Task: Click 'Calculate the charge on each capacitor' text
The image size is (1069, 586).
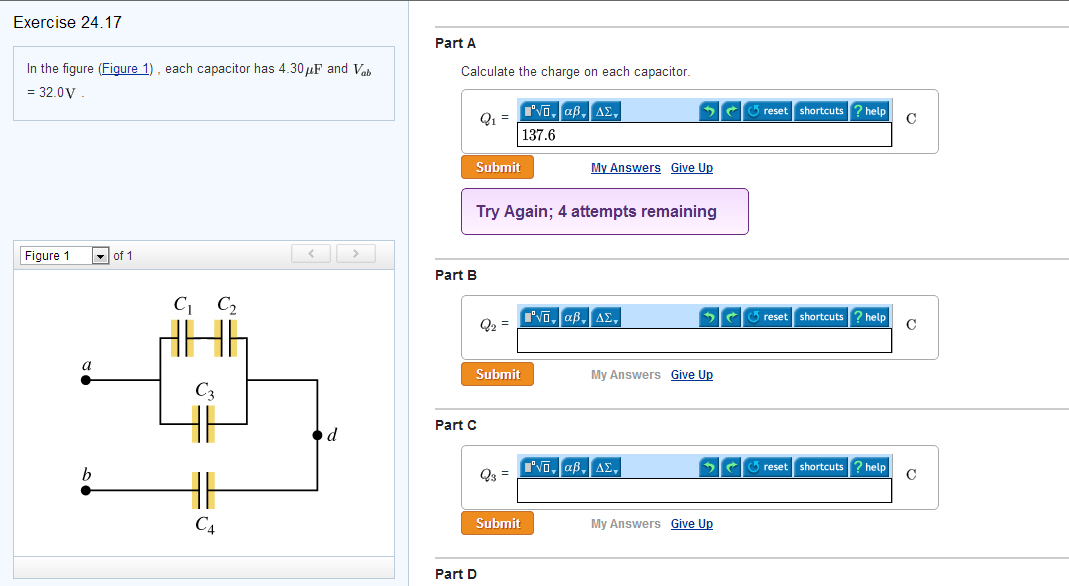Action: [x=575, y=72]
